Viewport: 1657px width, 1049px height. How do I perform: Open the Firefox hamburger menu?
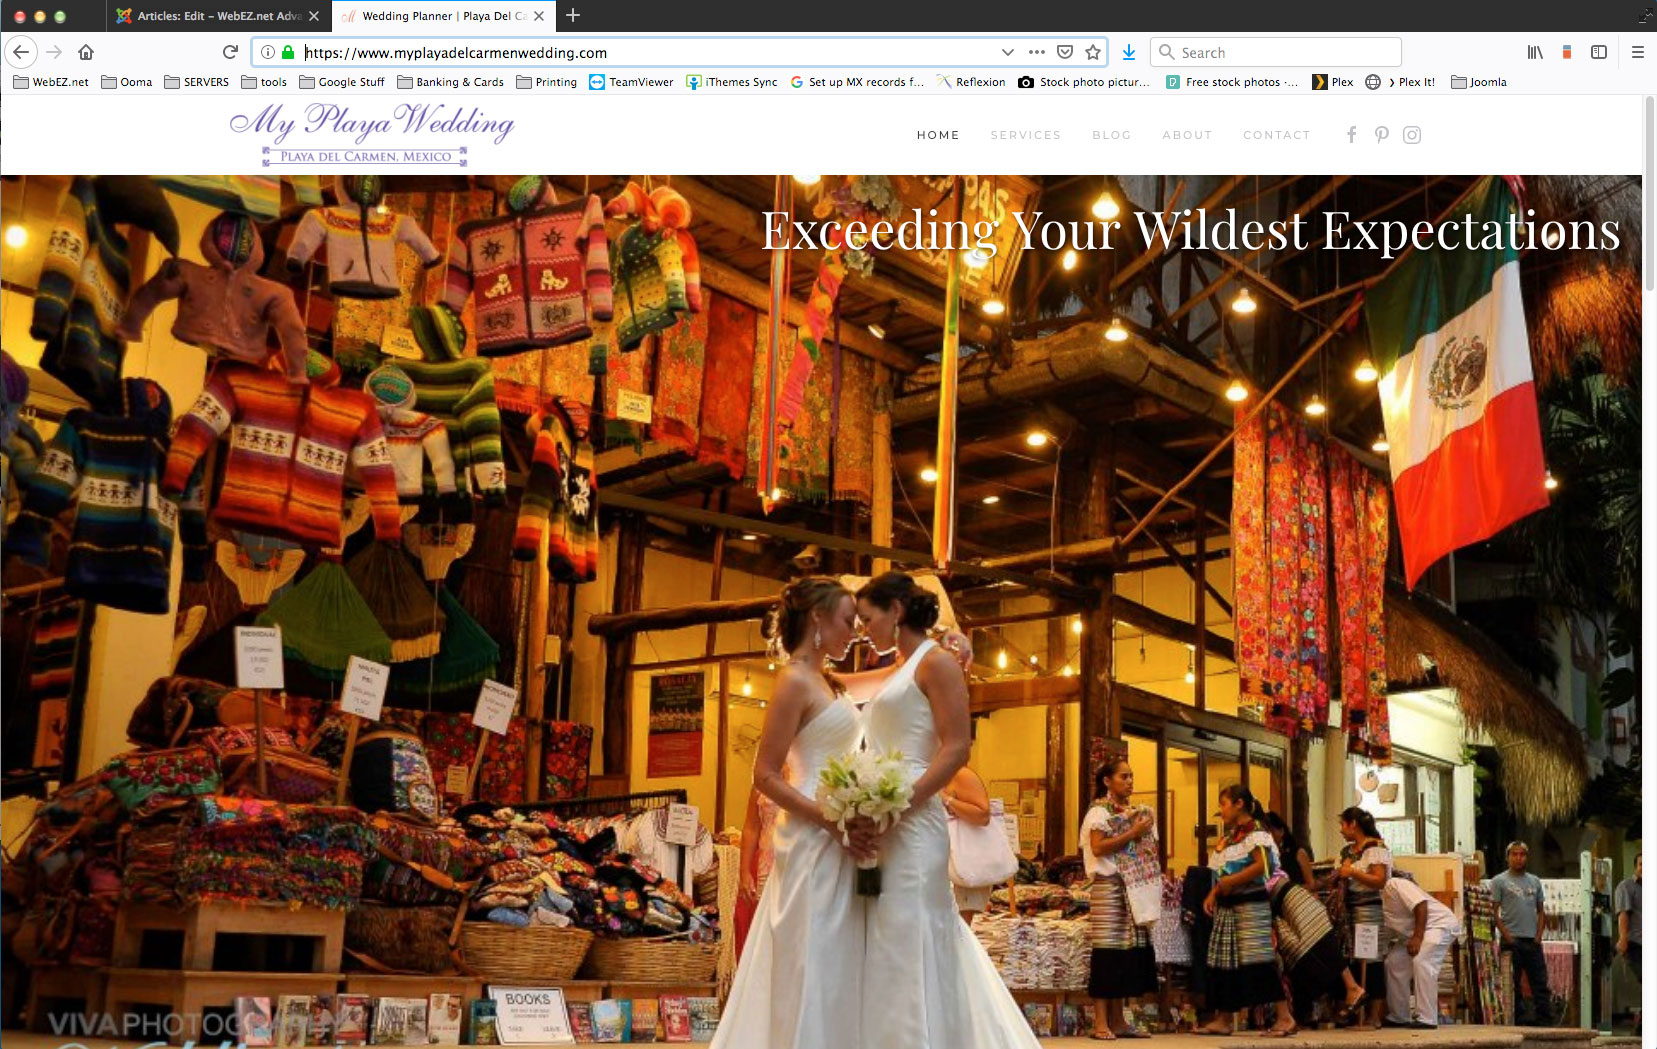coord(1638,52)
